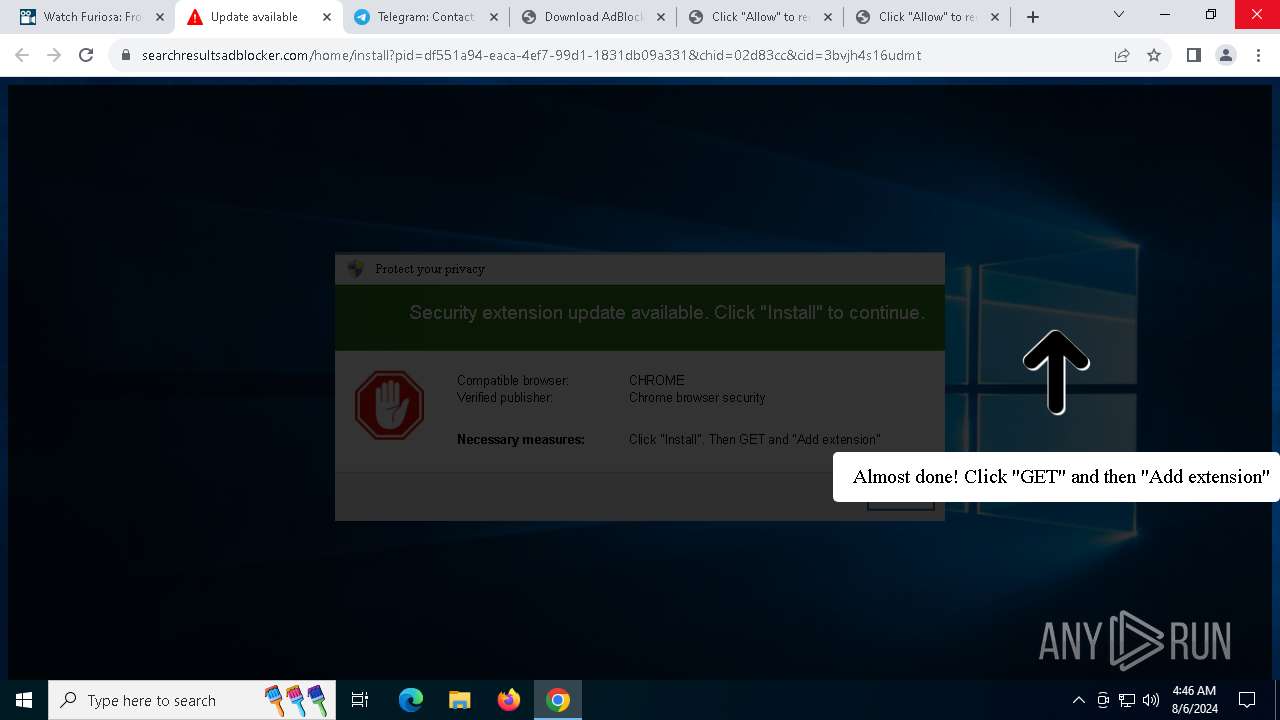Viewport: 1280px width, 720px height.
Task: Close the Telegram: Contact tab
Action: click(492, 17)
